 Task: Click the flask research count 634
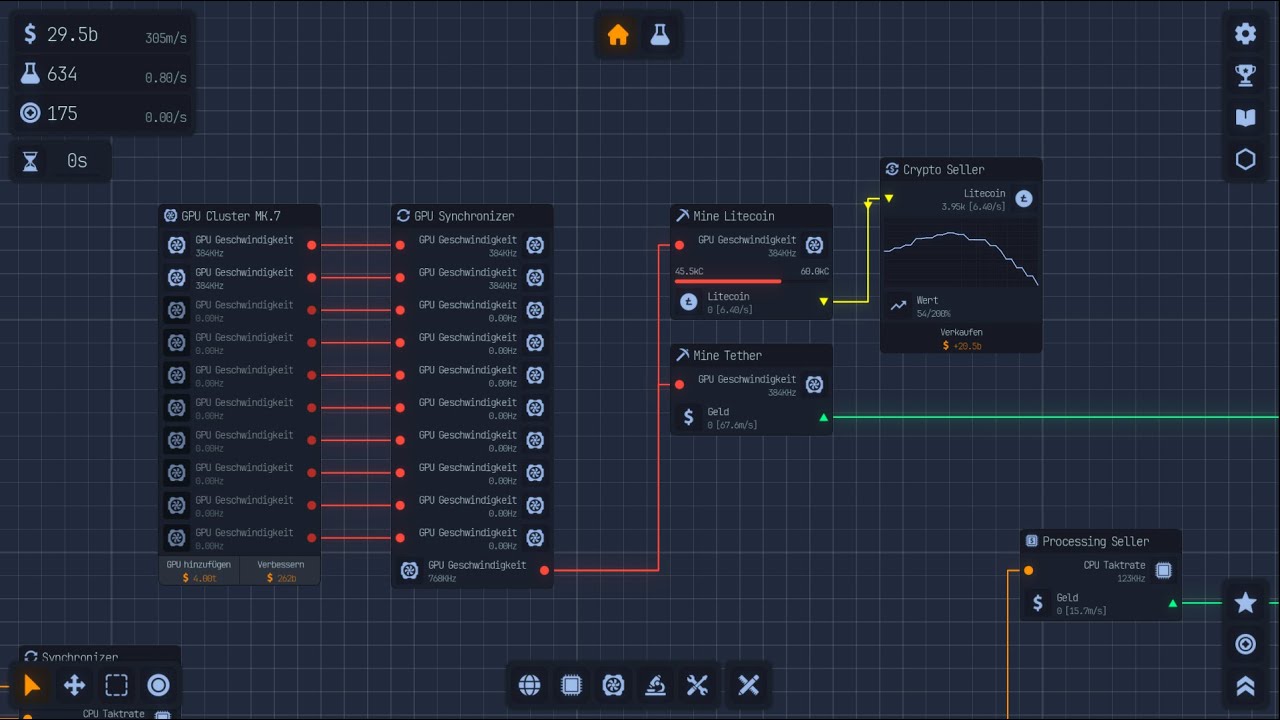[x=62, y=74]
